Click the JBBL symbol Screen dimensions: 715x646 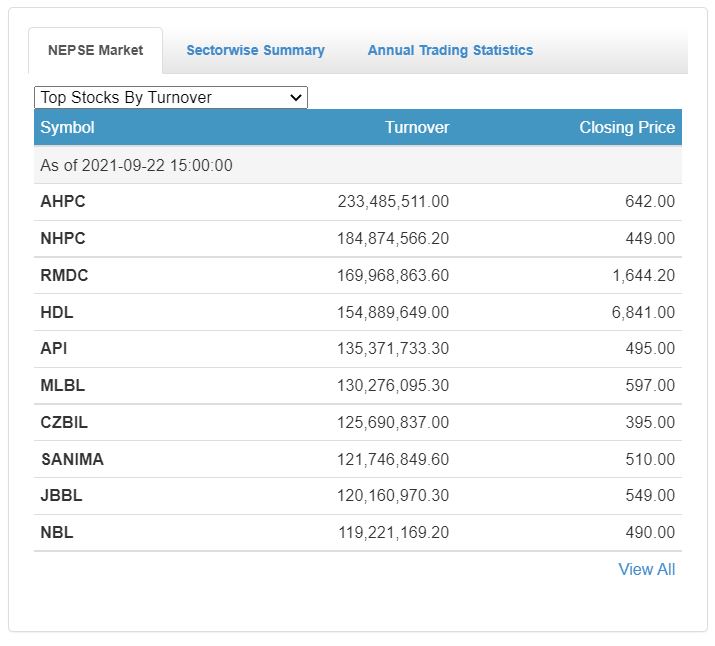click(62, 495)
